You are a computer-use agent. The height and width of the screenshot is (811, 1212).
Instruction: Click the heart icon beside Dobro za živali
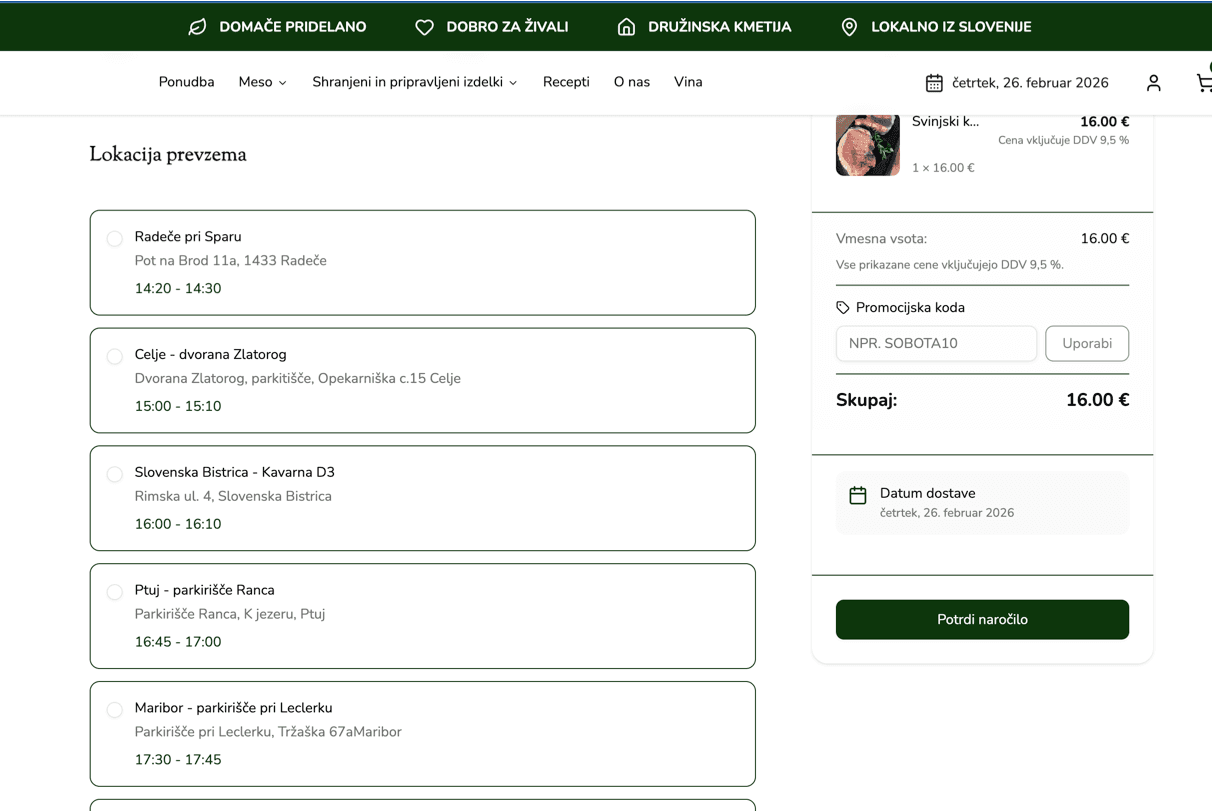pos(424,27)
